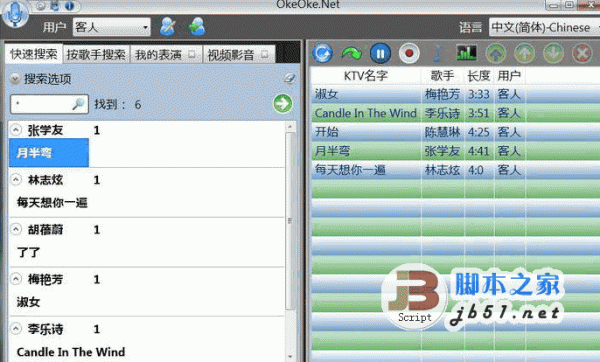
Task: Click length cell 4:41 in playlist
Action: 479,151
